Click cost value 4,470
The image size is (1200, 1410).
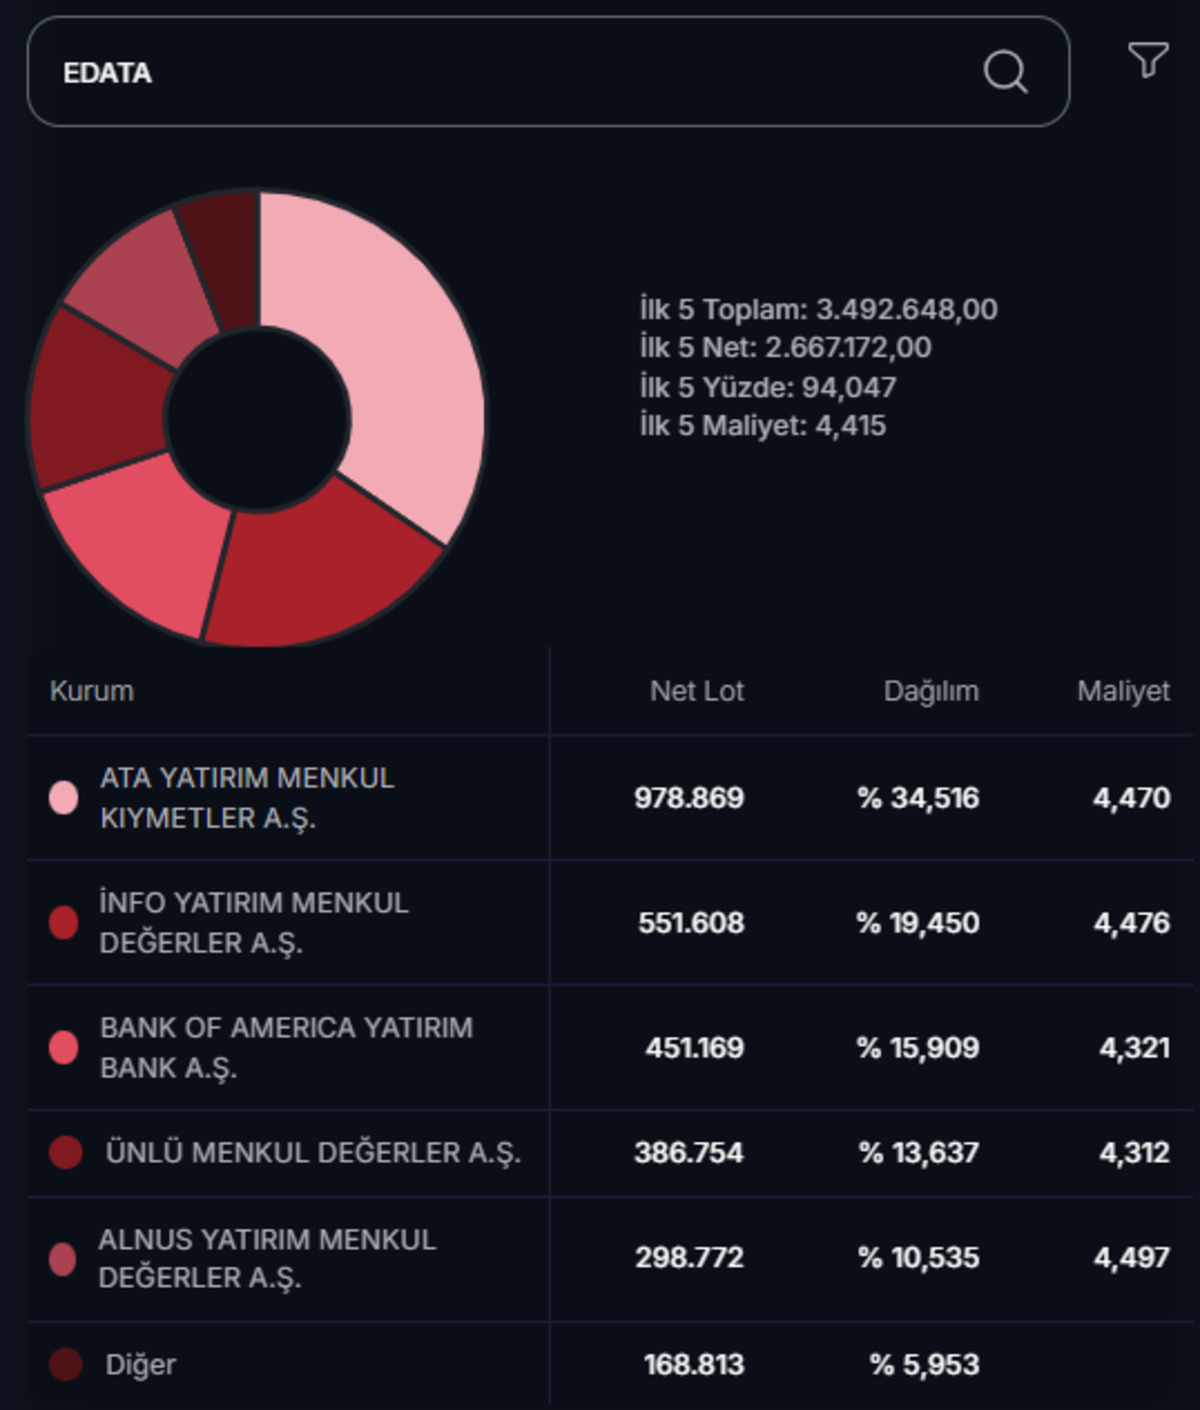[1132, 798]
